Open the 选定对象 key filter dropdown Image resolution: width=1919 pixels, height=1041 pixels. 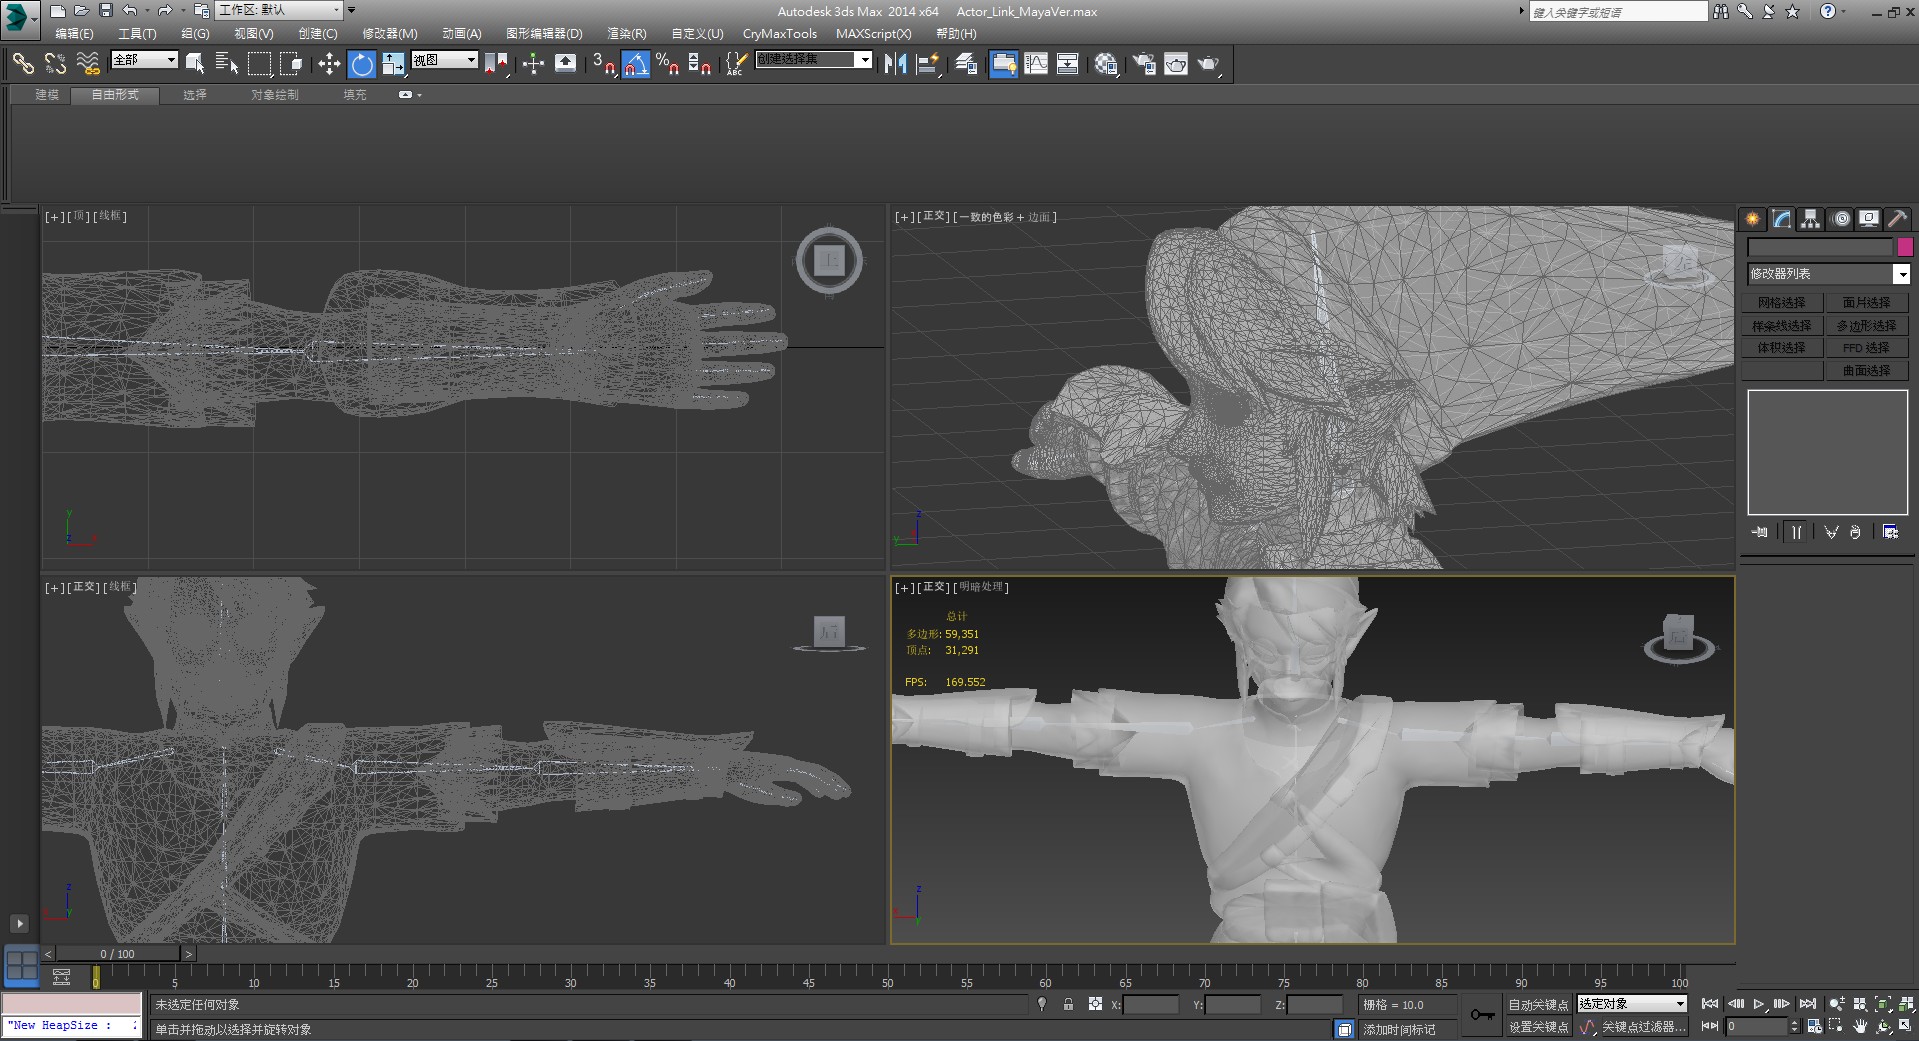pos(1632,1003)
